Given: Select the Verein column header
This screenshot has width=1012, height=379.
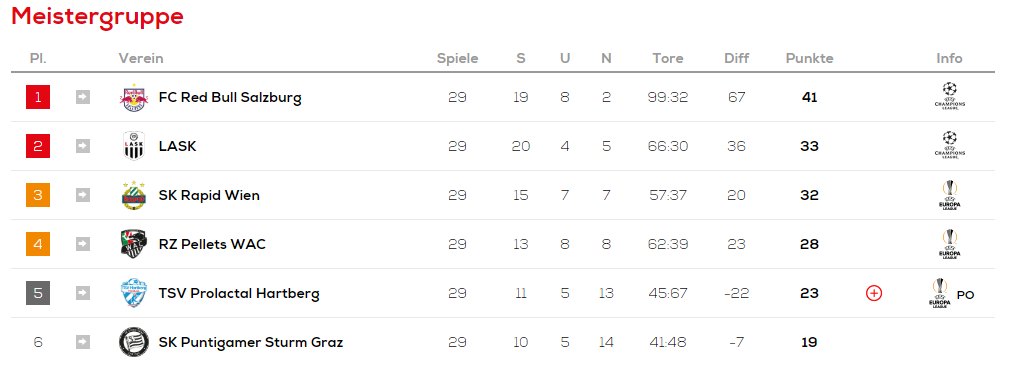Looking at the screenshot, I should (141, 58).
